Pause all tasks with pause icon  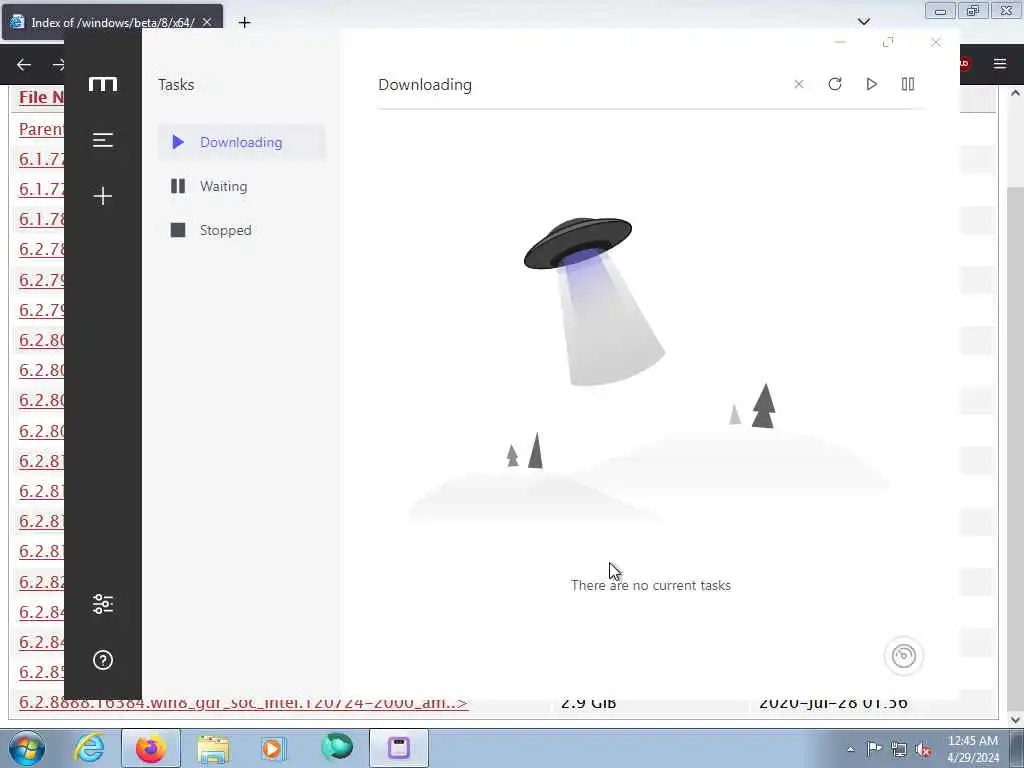click(x=908, y=84)
